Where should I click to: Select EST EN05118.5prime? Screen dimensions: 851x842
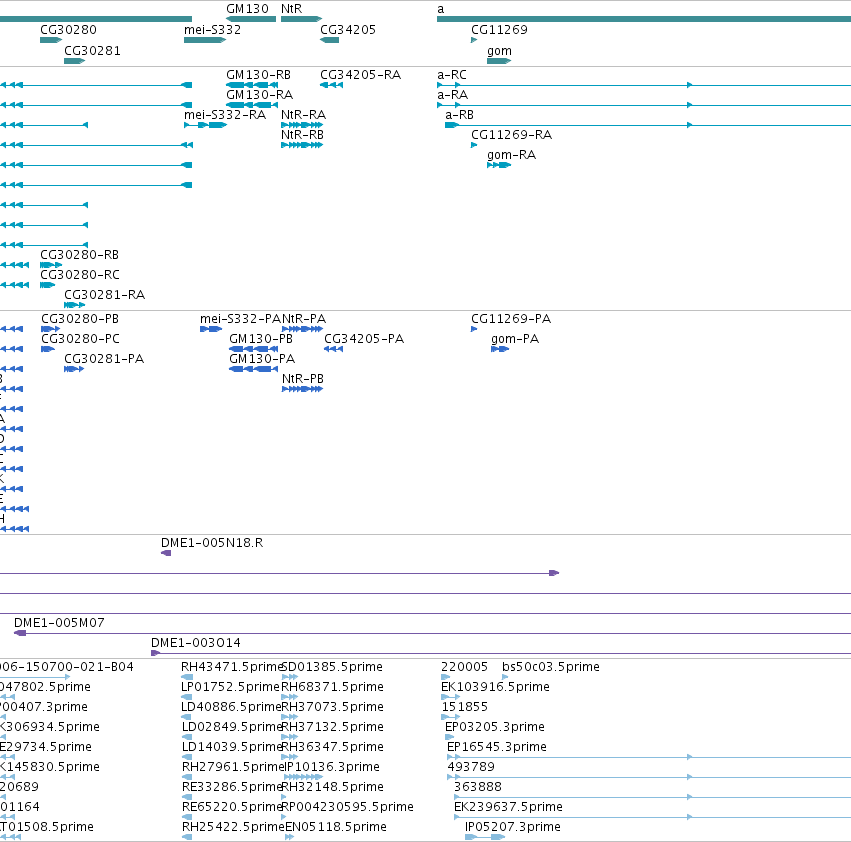pos(289,837)
